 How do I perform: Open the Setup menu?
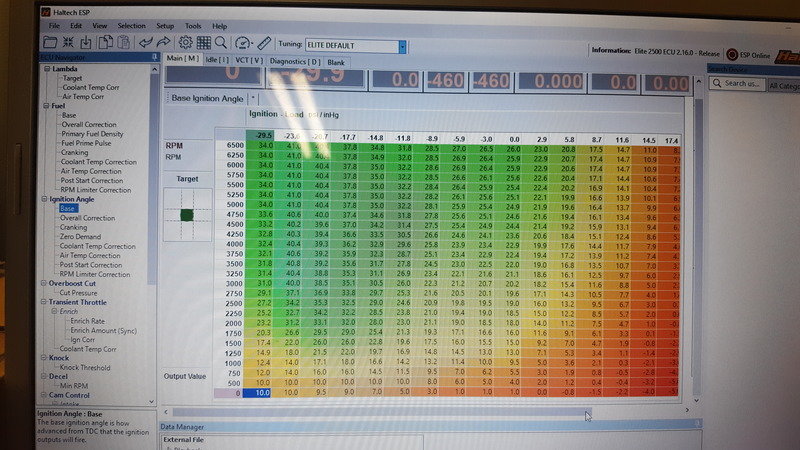point(165,26)
